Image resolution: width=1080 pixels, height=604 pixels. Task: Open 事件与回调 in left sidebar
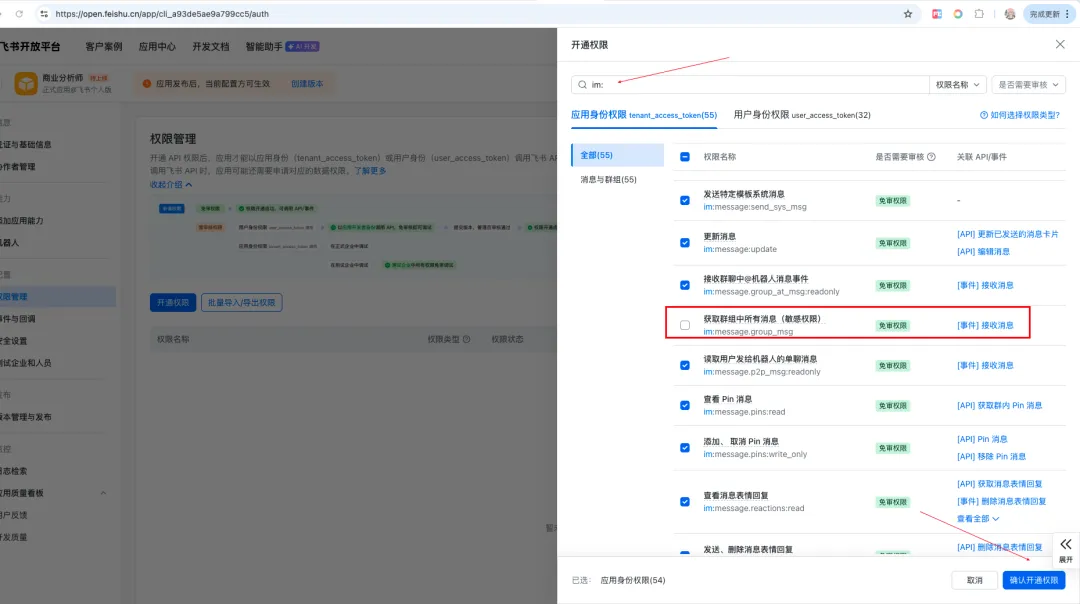[17, 319]
